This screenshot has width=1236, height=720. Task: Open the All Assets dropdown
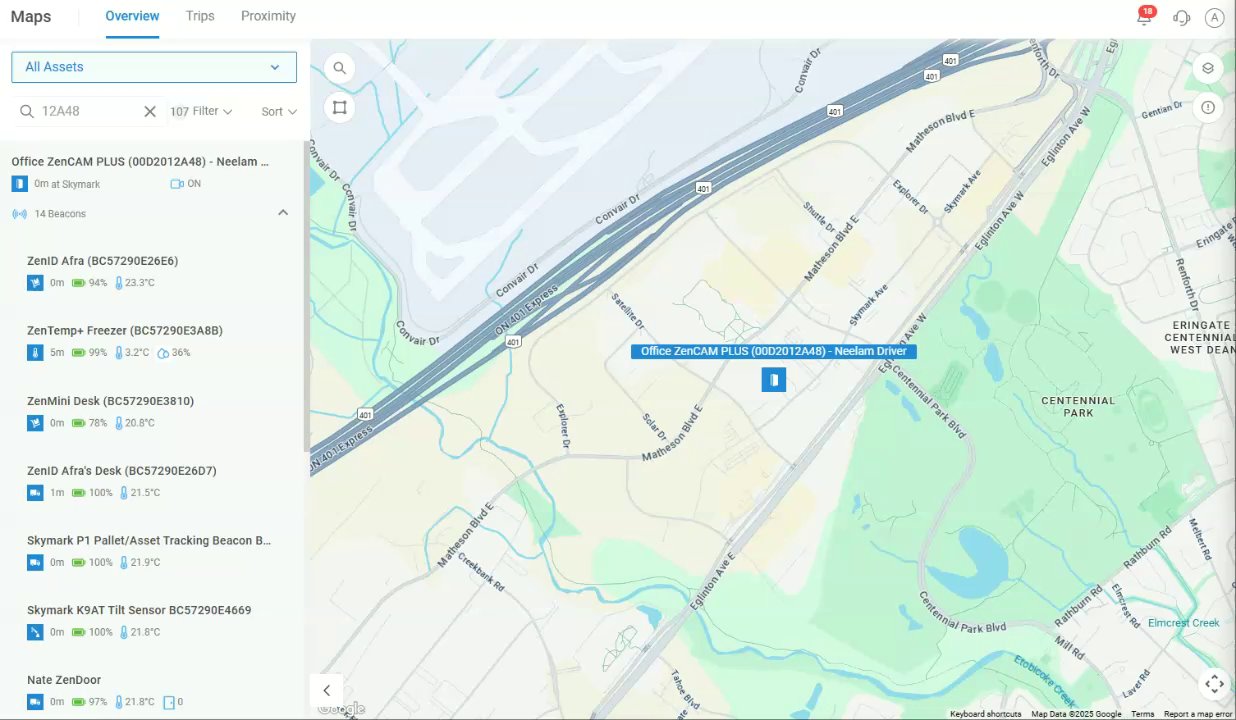click(154, 67)
